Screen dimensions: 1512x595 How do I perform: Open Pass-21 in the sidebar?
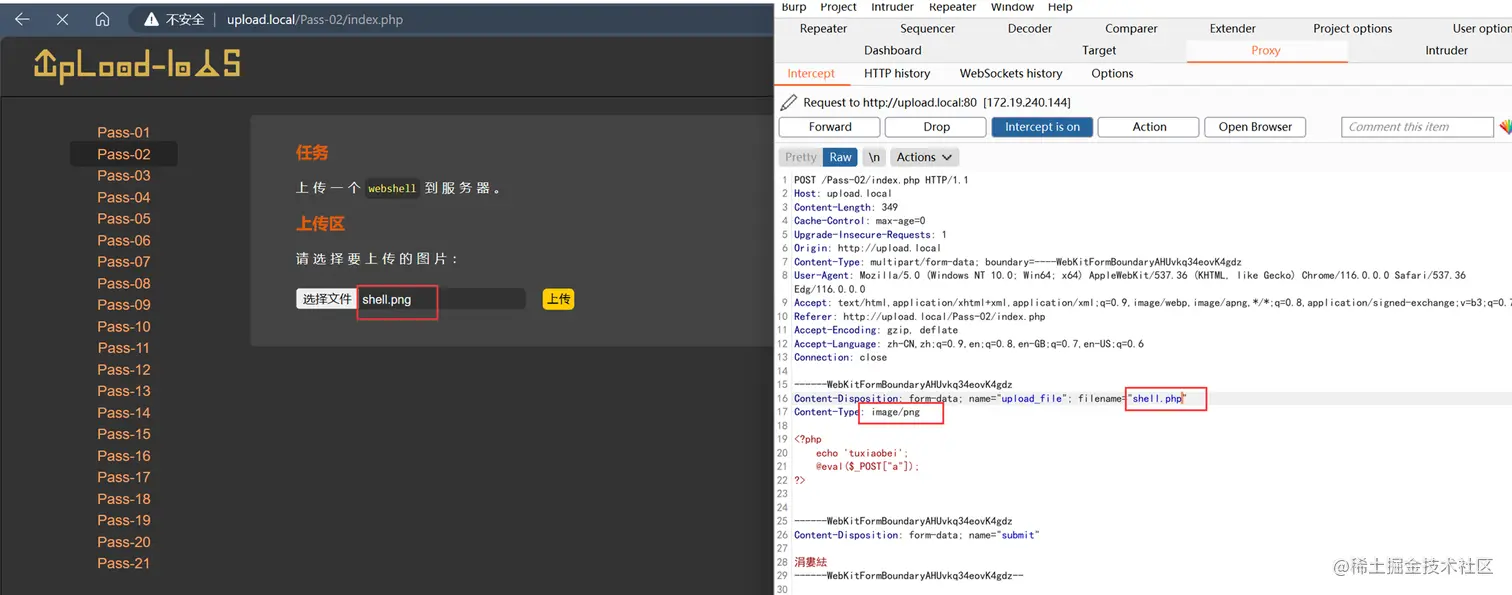pyautogui.click(x=124, y=563)
